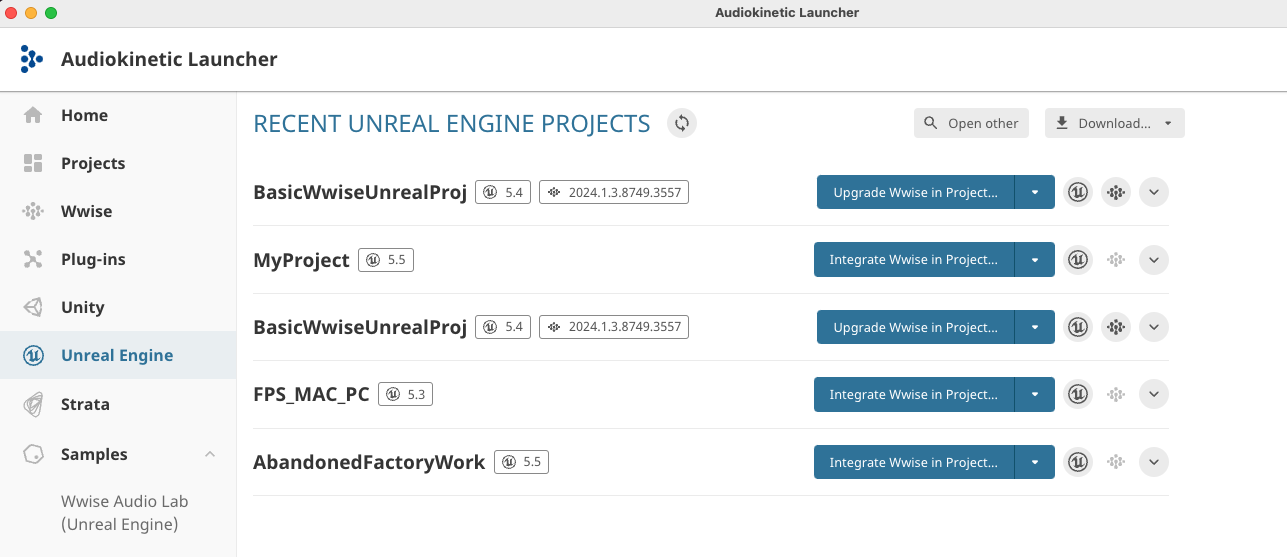Click the Open other button
This screenshot has height=557, width=1287.
[x=971, y=123]
